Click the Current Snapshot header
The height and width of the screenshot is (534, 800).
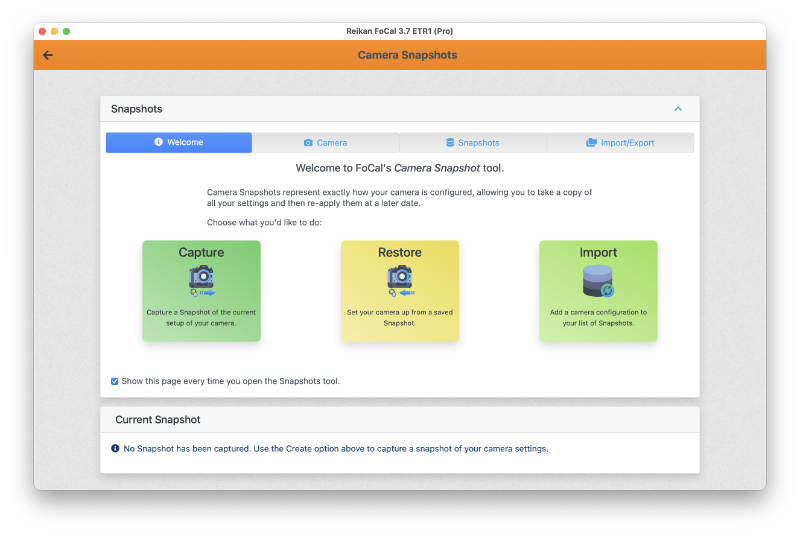click(400, 419)
